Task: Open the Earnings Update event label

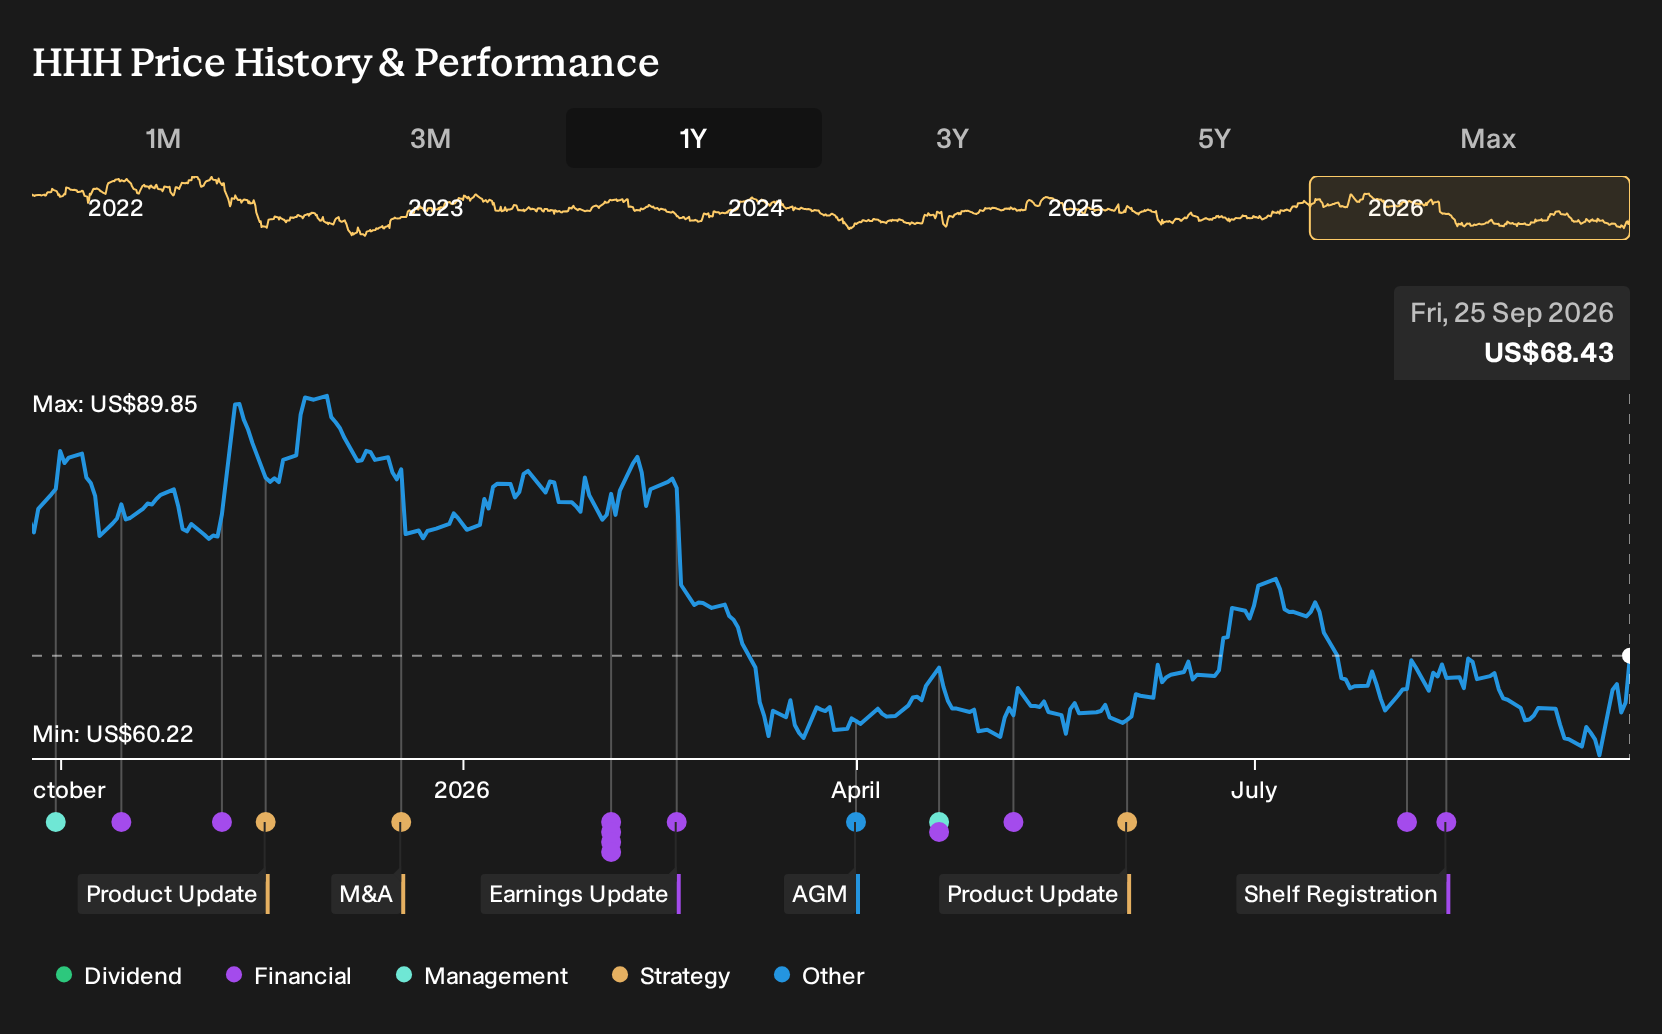Action: (581, 894)
